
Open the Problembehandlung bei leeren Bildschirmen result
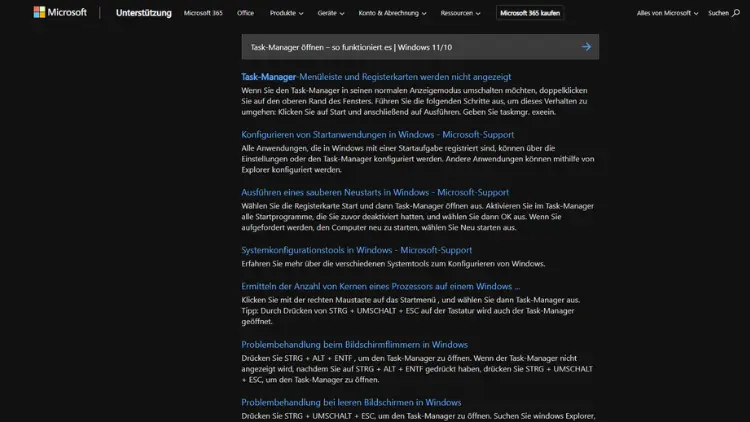tap(351, 402)
